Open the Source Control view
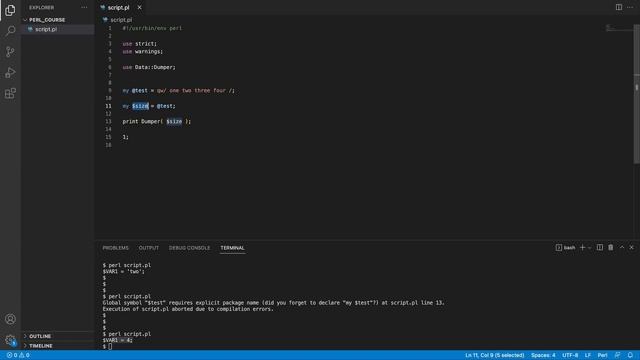The width and height of the screenshot is (640, 360). (x=10, y=51)
